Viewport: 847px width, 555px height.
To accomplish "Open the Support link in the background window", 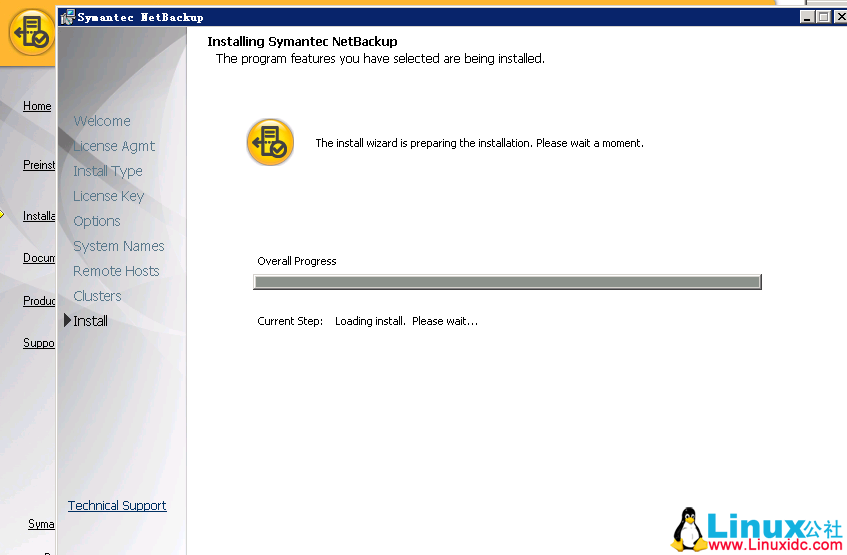I will click(39, 343).
